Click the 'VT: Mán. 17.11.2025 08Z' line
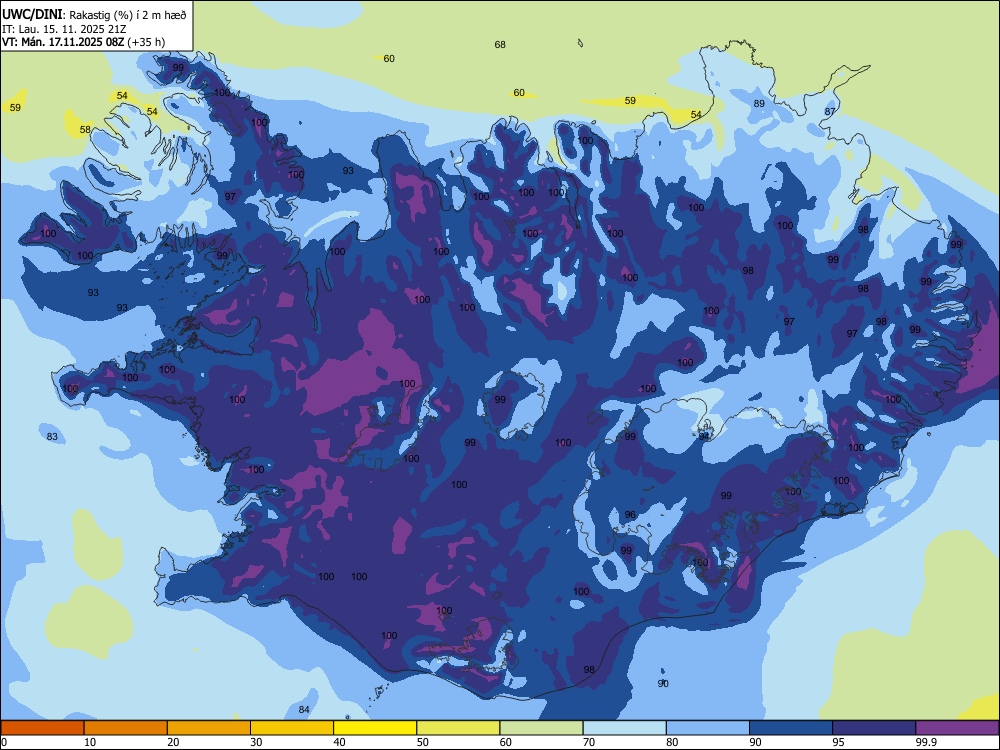 point(63,42)
